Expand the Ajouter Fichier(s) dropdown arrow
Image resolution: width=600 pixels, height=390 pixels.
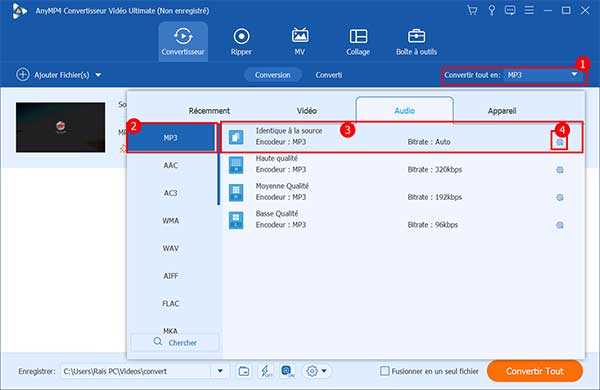click(98, 75)
